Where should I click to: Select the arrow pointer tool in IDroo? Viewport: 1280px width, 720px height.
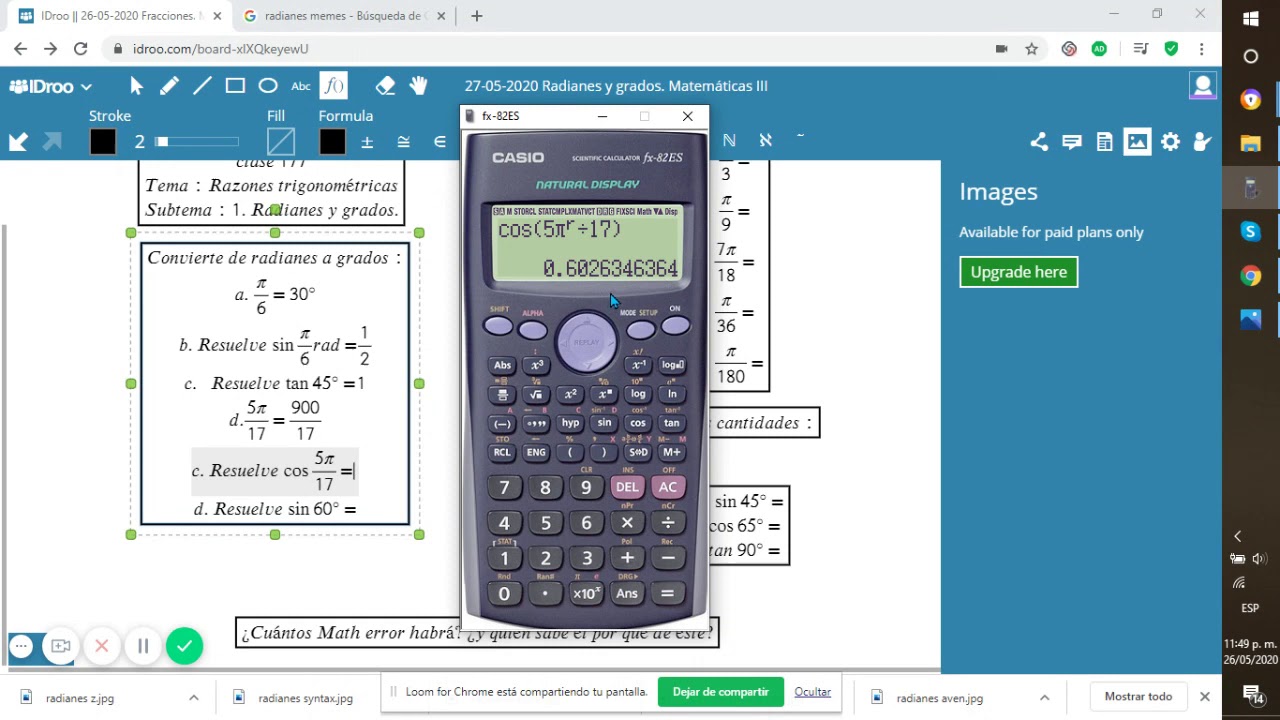tap(137, 86)
